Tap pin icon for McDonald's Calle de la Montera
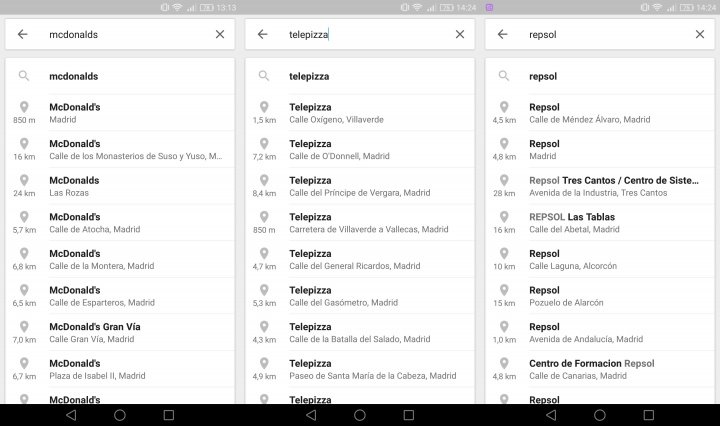 pos(24,253)
